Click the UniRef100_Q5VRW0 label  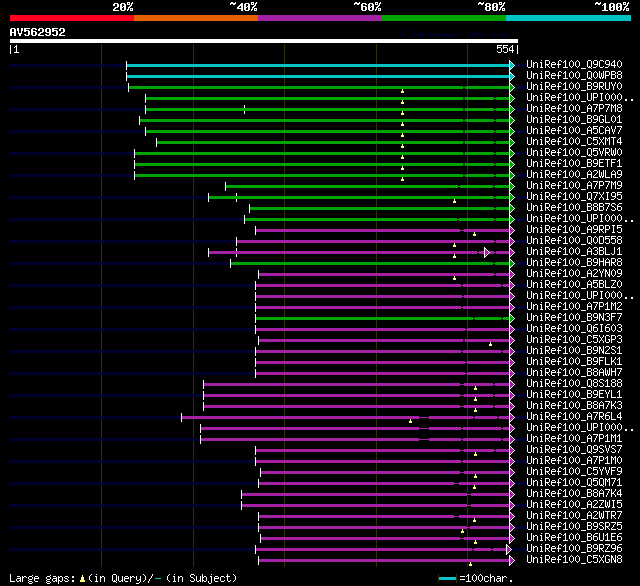(x=574, y=153)
